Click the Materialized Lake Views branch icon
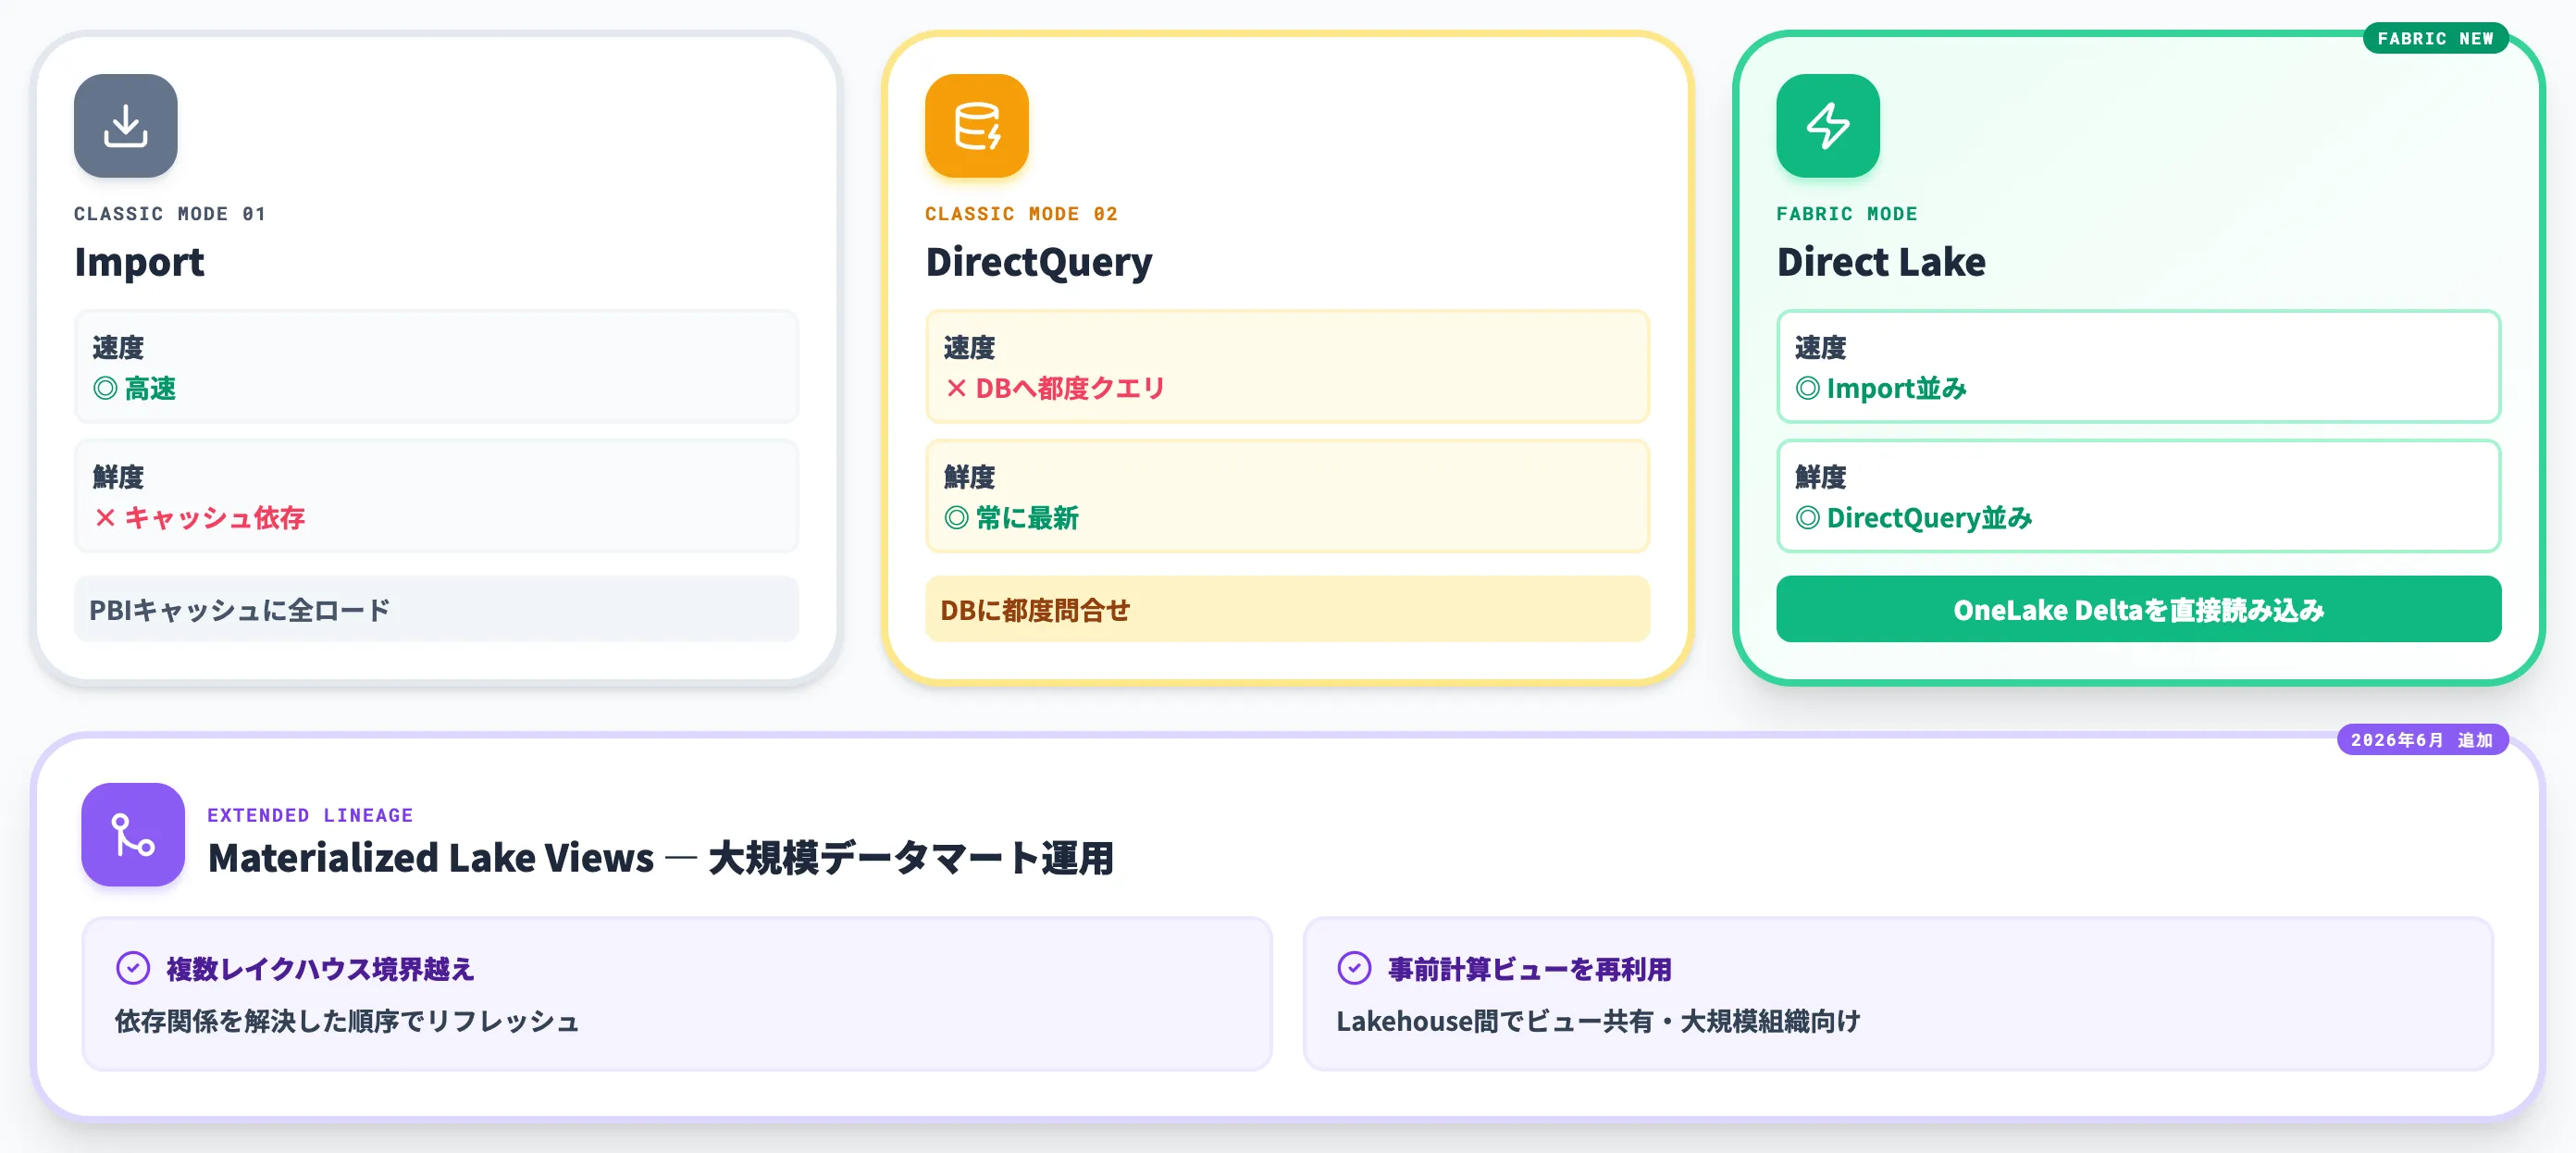 pos(133,834)
